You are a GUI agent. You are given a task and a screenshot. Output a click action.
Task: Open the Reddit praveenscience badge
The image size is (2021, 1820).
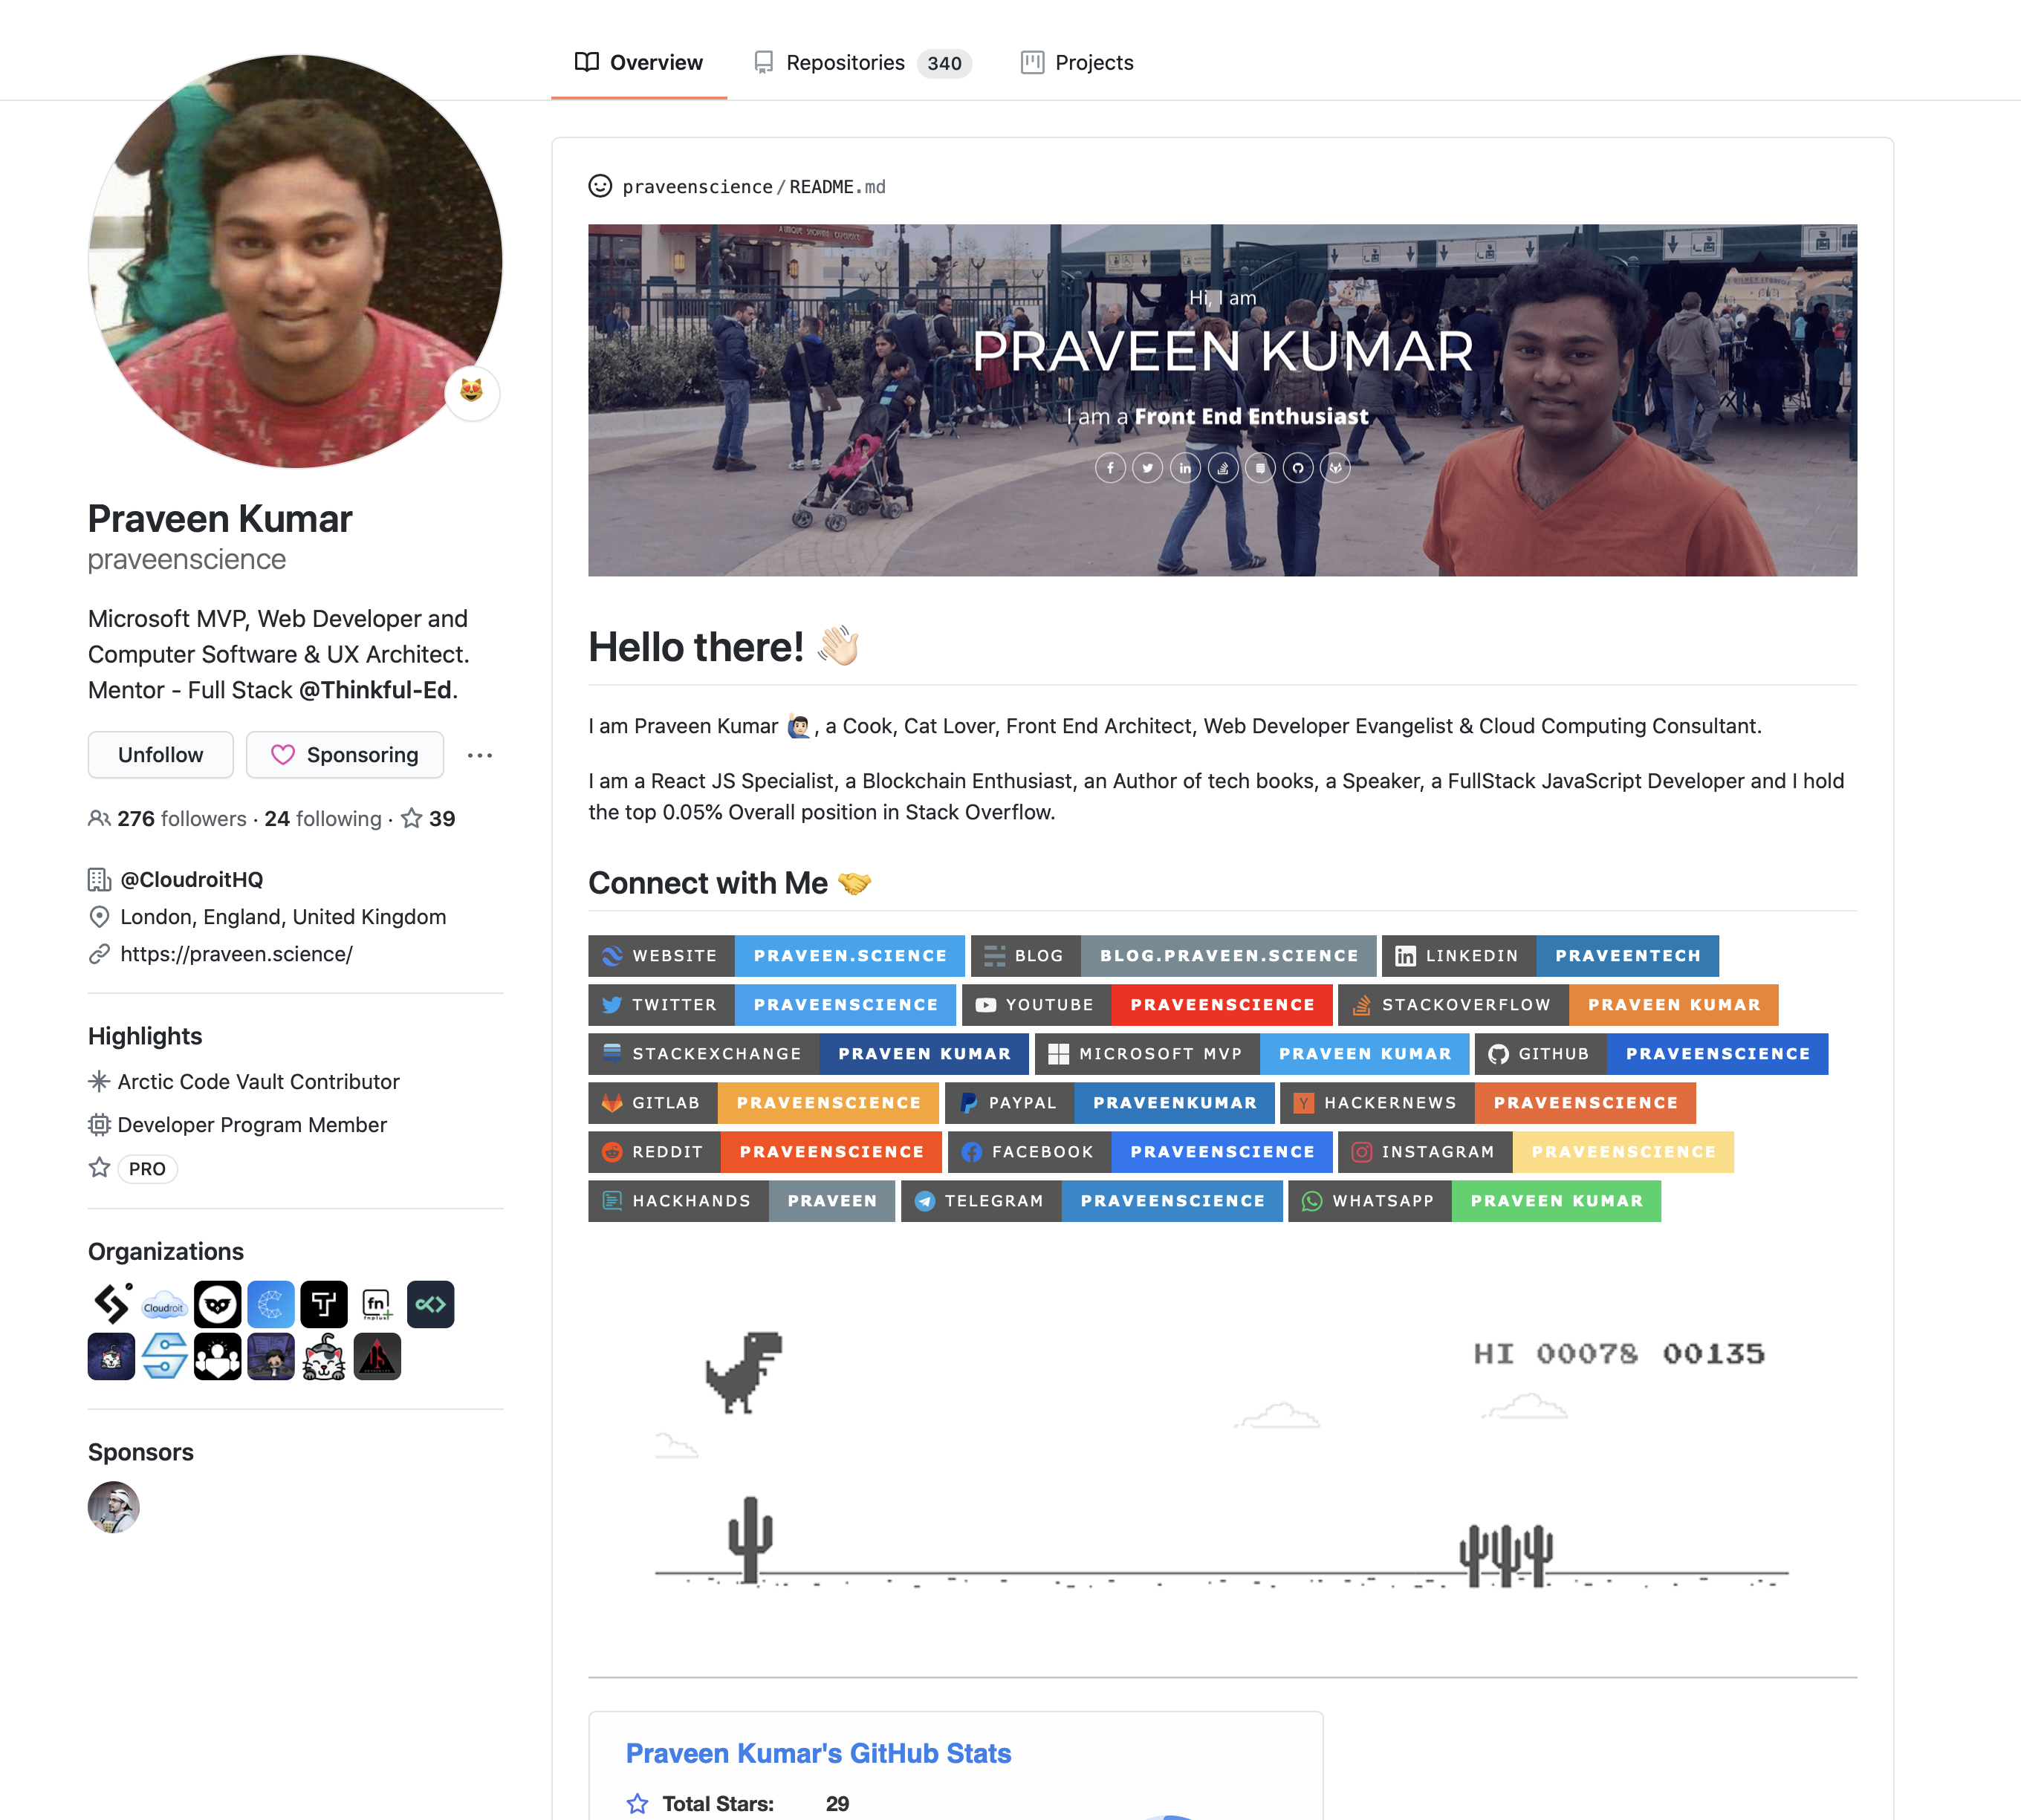coord(765,1152)
